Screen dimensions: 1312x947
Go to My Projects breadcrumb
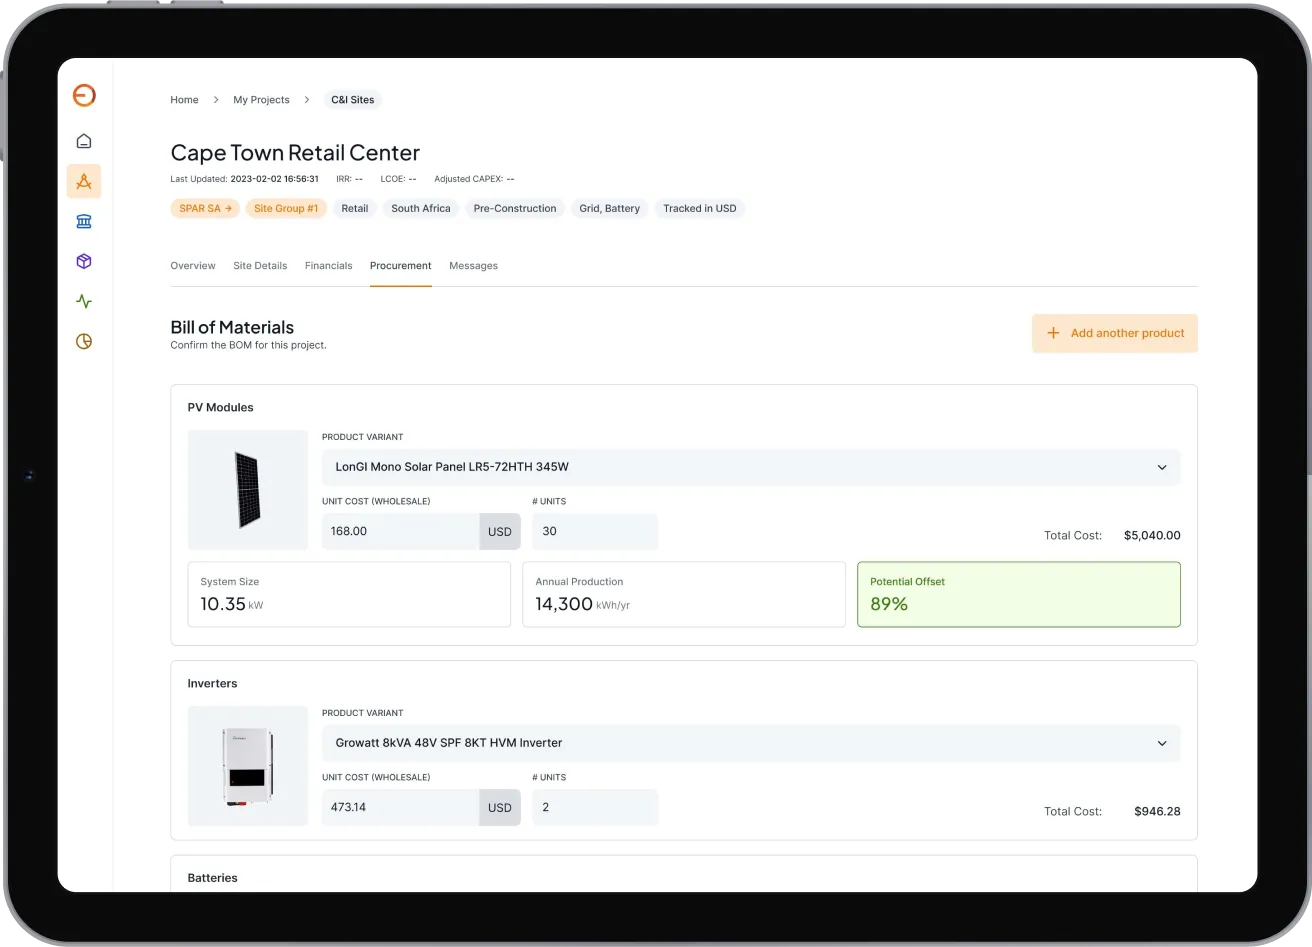click(x=261, y=100)
